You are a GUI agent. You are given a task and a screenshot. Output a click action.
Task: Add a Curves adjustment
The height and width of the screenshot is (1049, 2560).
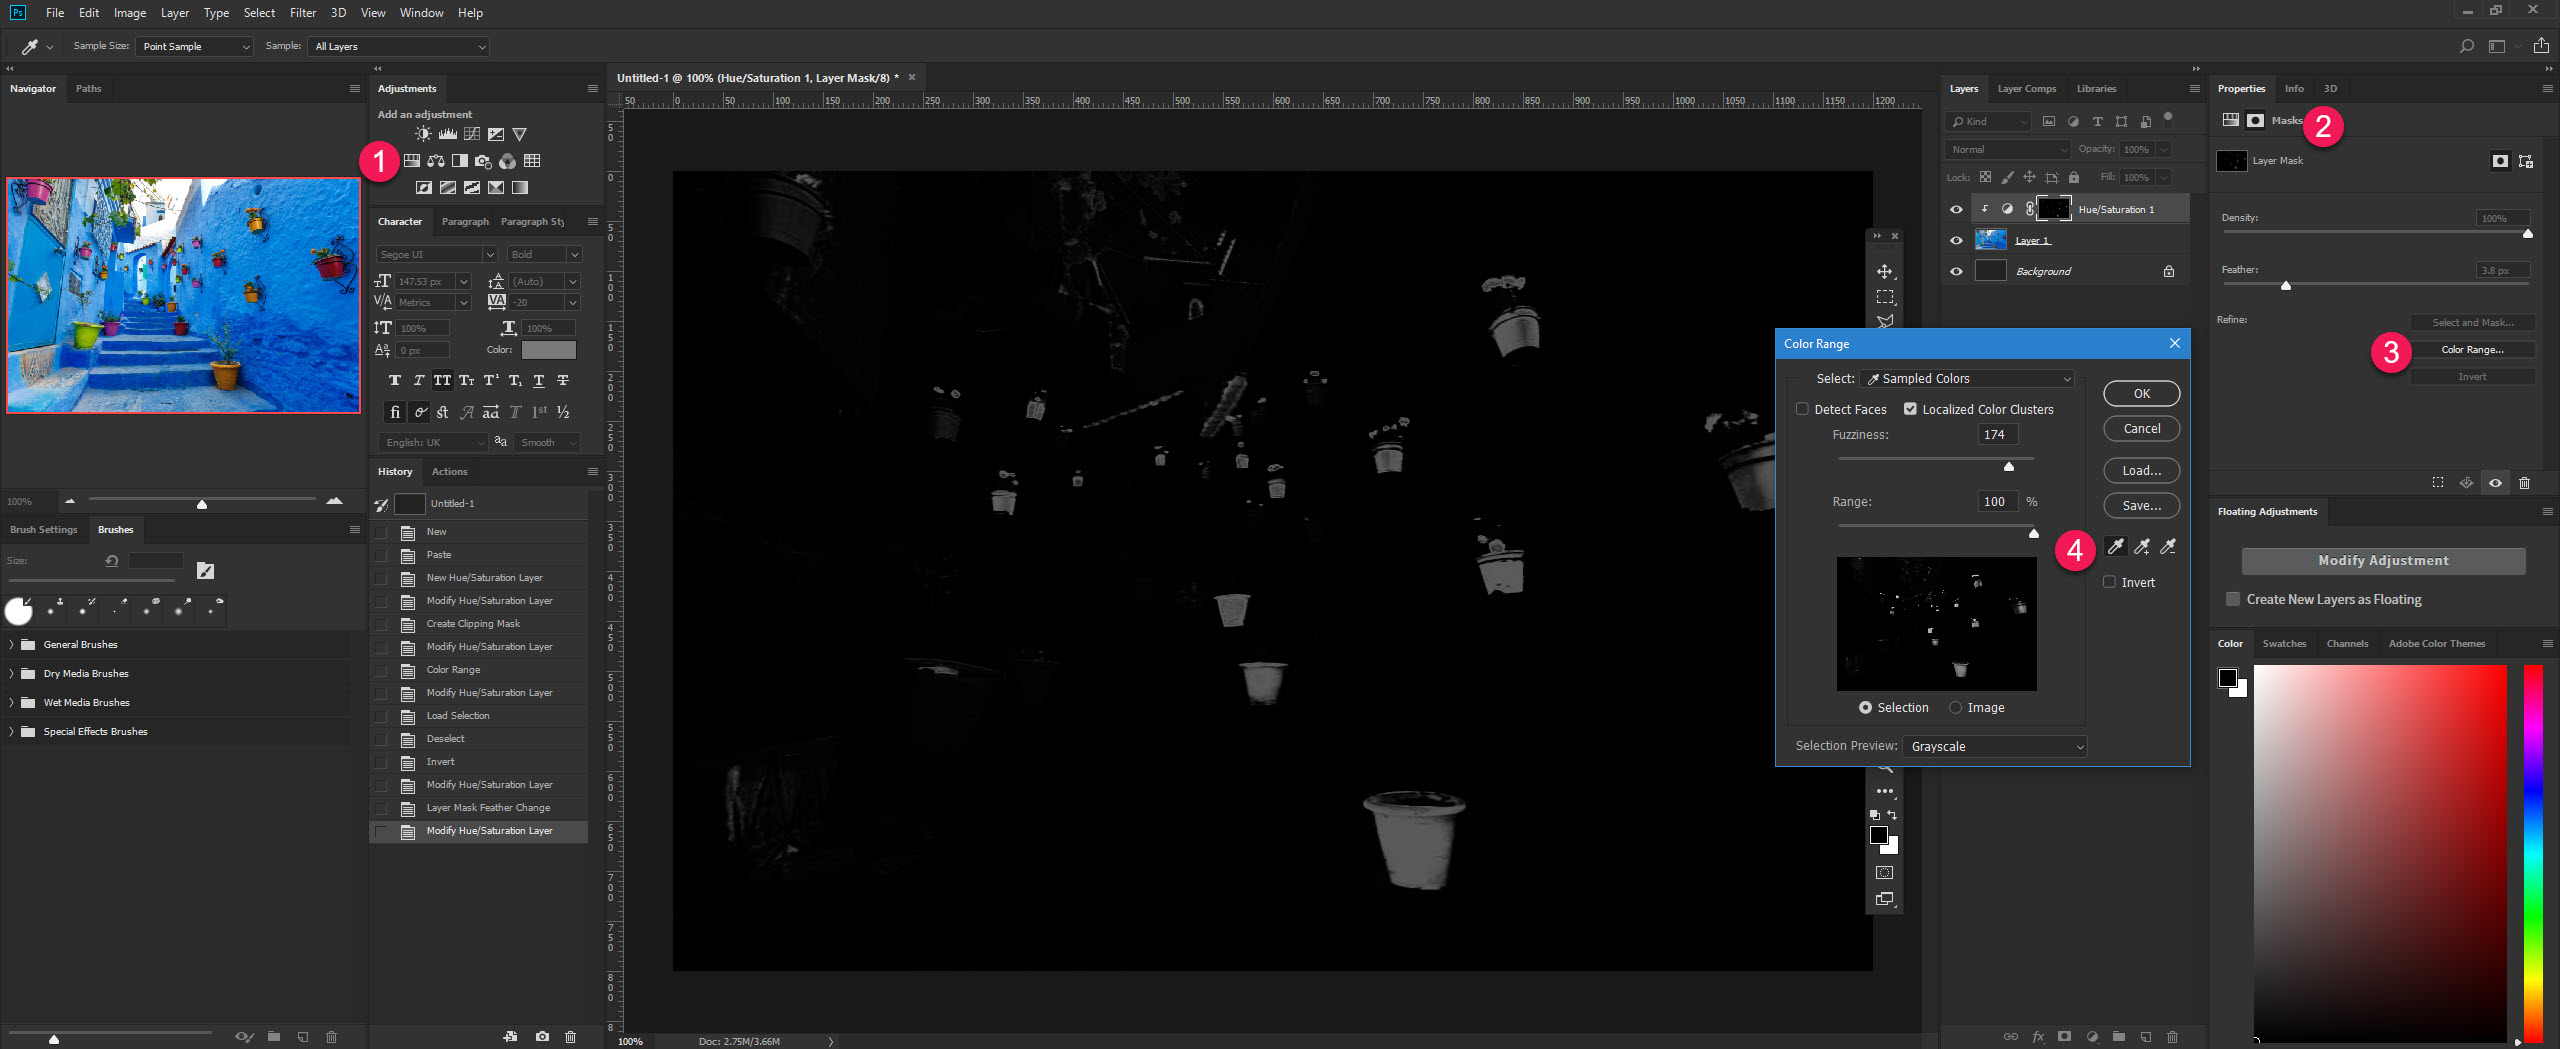click(x=472, y=134)
